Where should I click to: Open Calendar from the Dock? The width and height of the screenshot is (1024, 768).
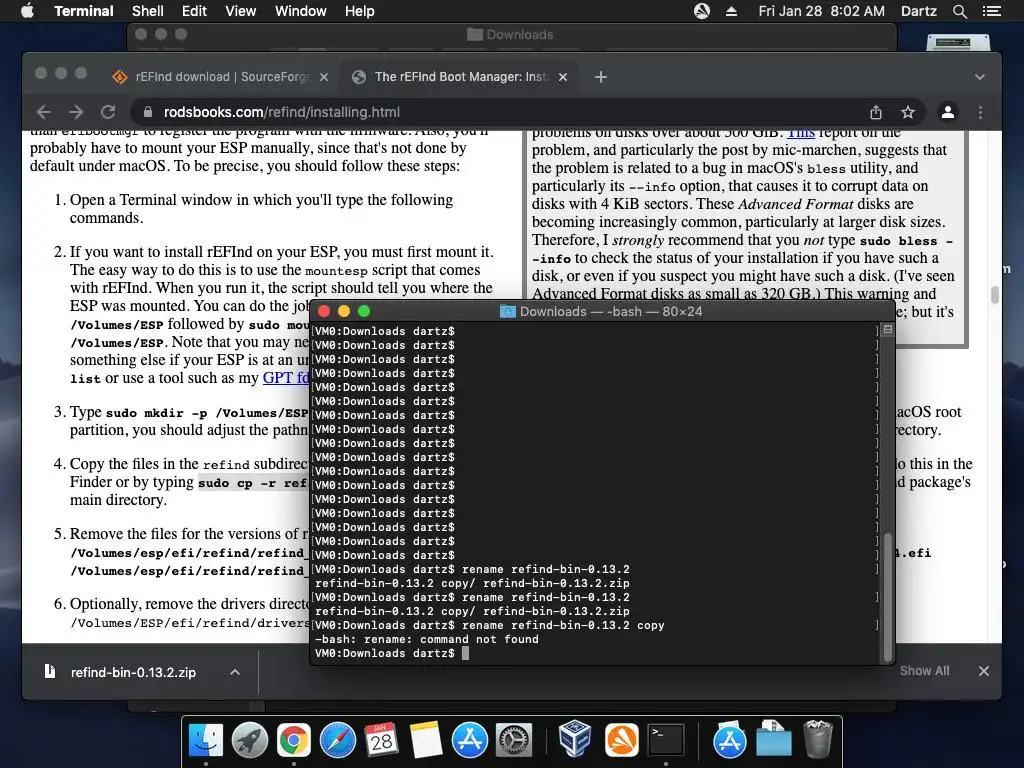click(x=381, y=740)
